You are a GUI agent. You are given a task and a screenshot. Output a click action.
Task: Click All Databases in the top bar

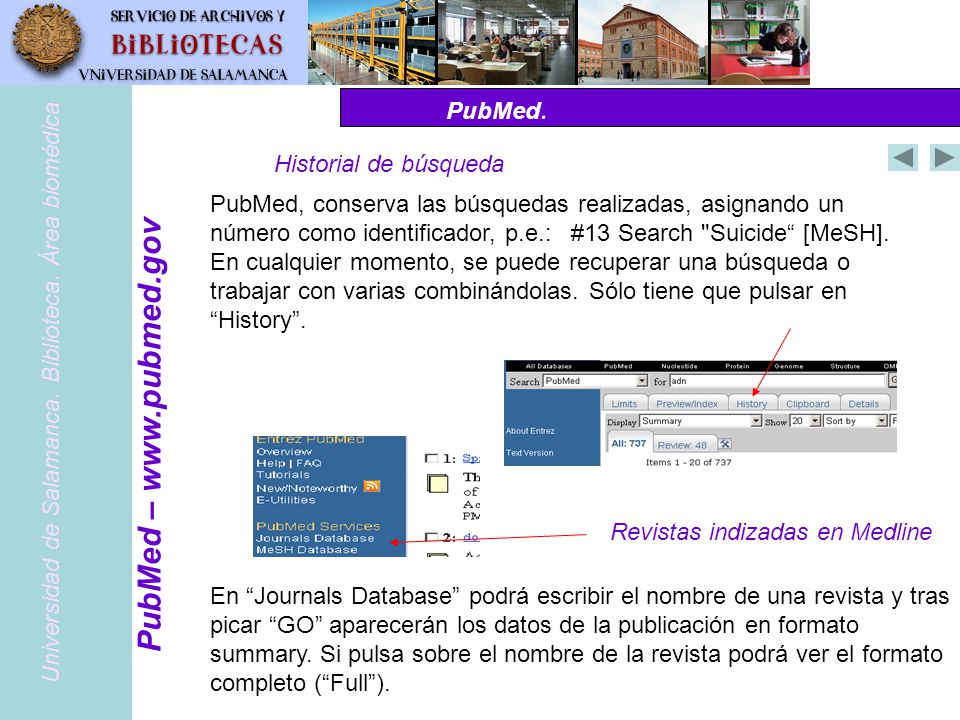pos(549,366)
